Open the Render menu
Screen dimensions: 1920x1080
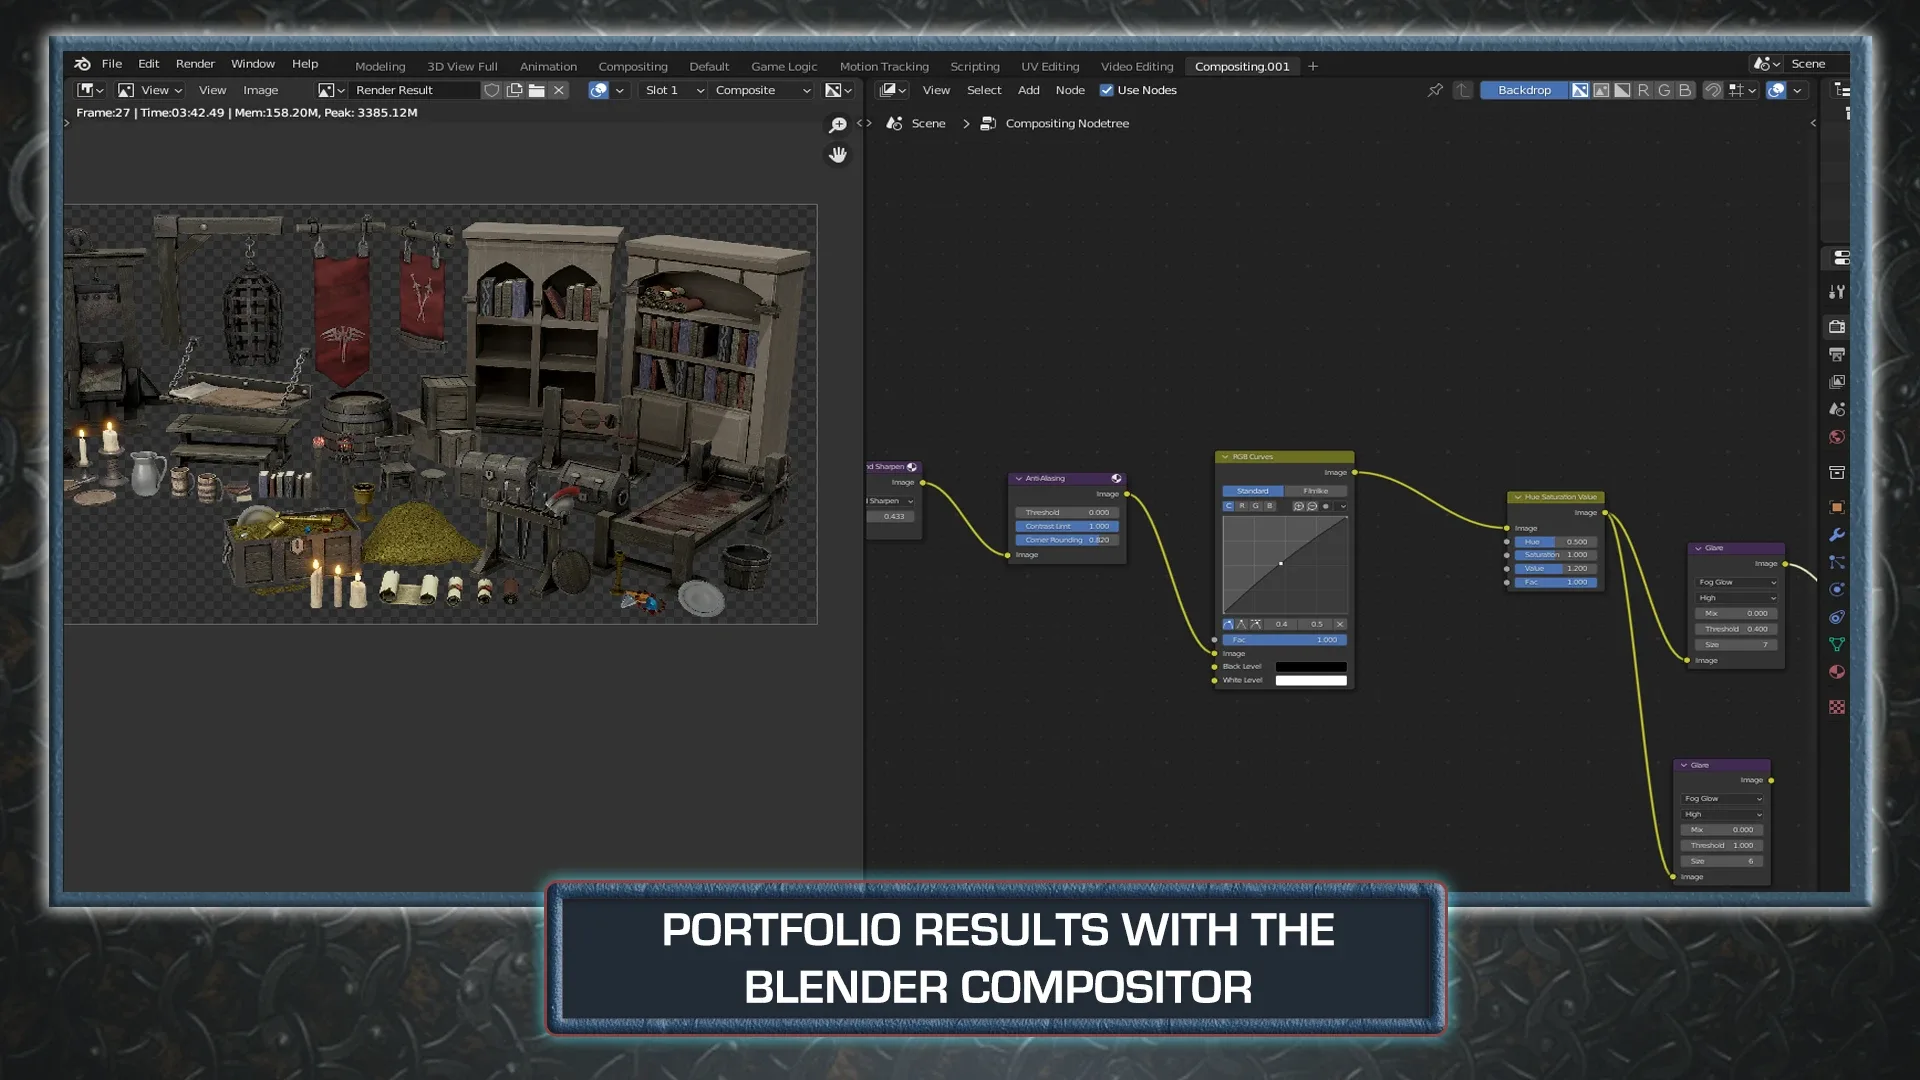point(194,63)
